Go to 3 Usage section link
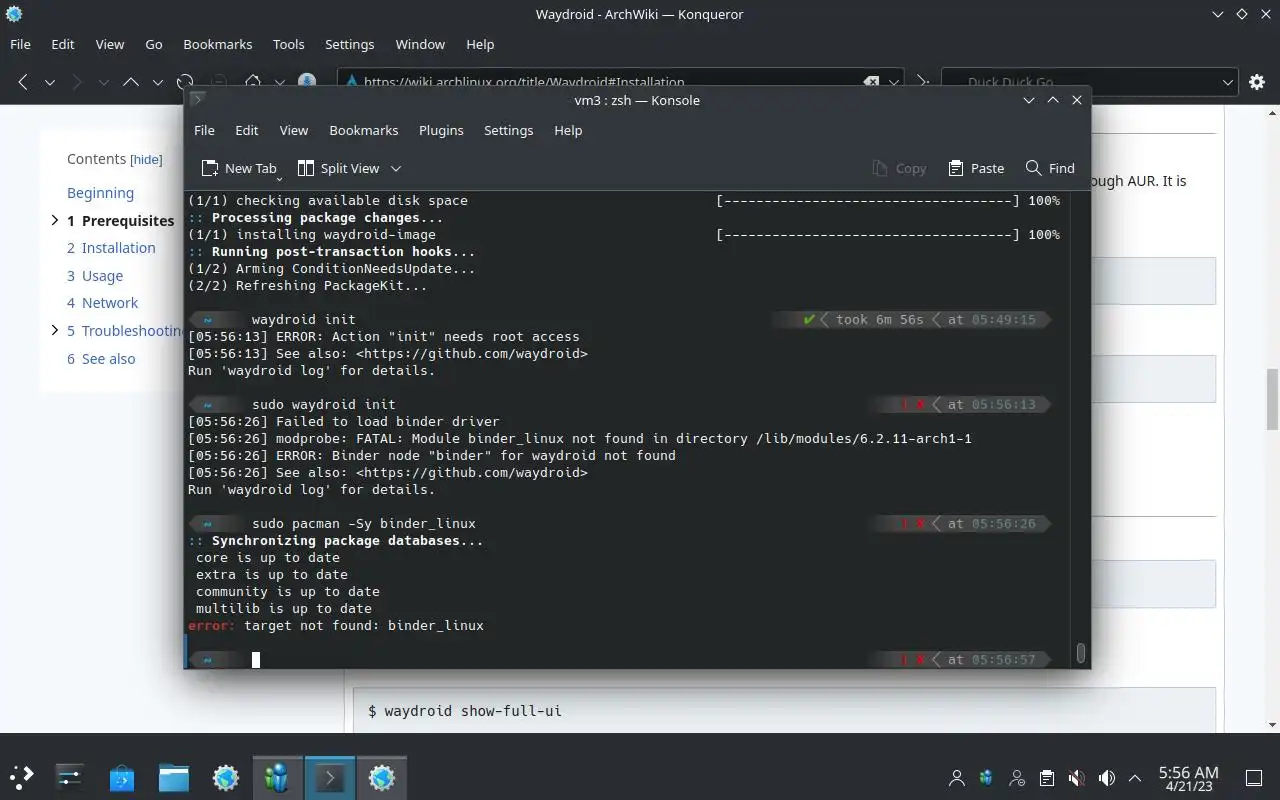This screenshot has height=800, width=1280. (95, 275)
